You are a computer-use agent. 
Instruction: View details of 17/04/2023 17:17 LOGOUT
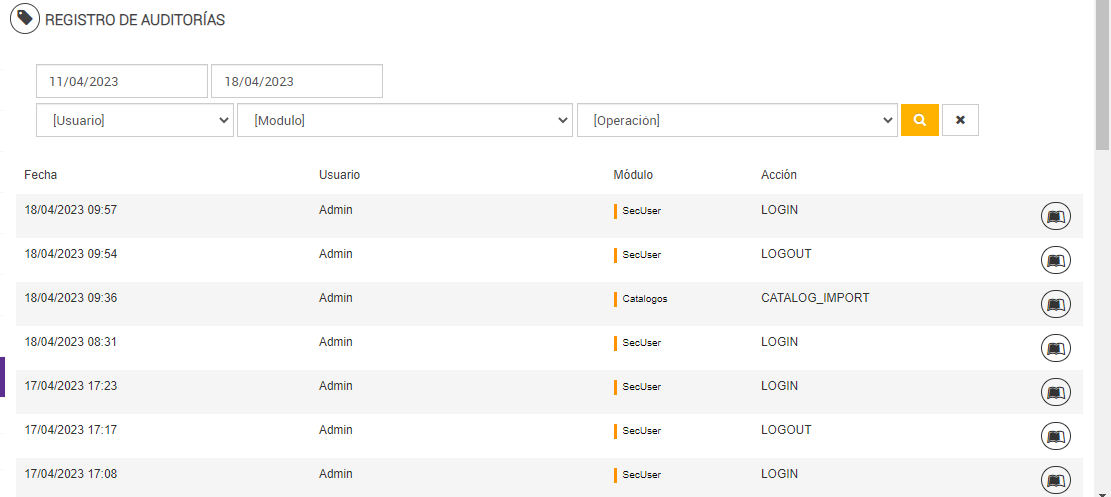click(x=1056, y=436)
